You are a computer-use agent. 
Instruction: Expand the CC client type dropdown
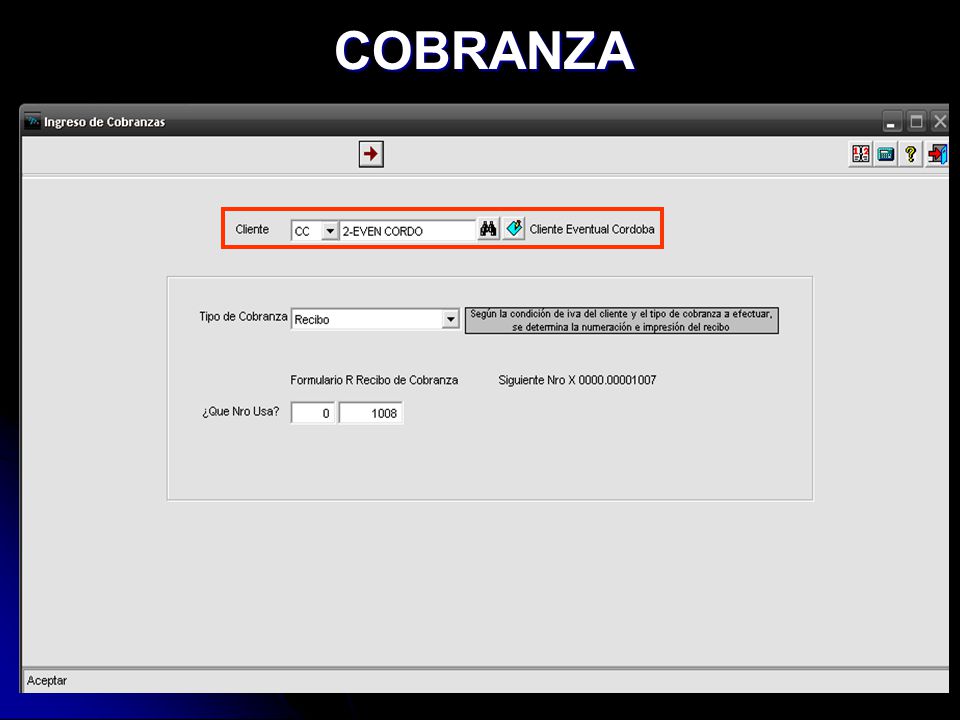tap(330, 231)
